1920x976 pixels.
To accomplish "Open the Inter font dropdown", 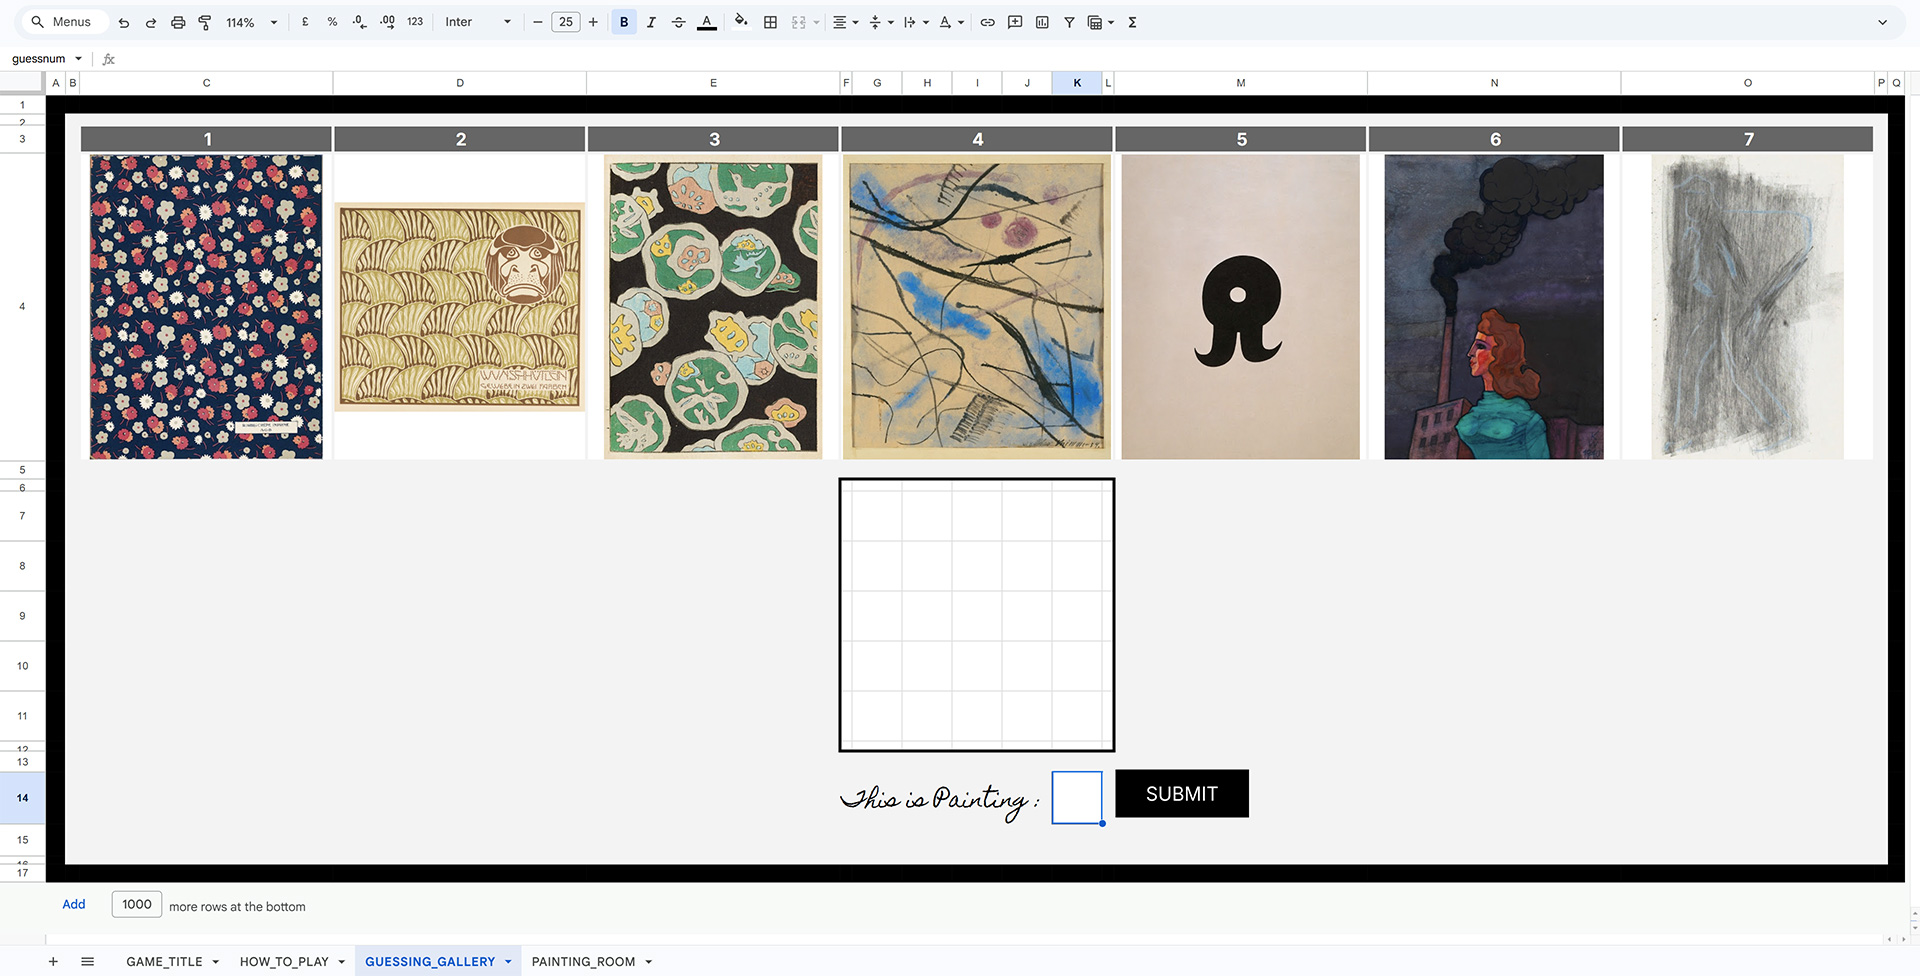I will (x=477, y=22).
